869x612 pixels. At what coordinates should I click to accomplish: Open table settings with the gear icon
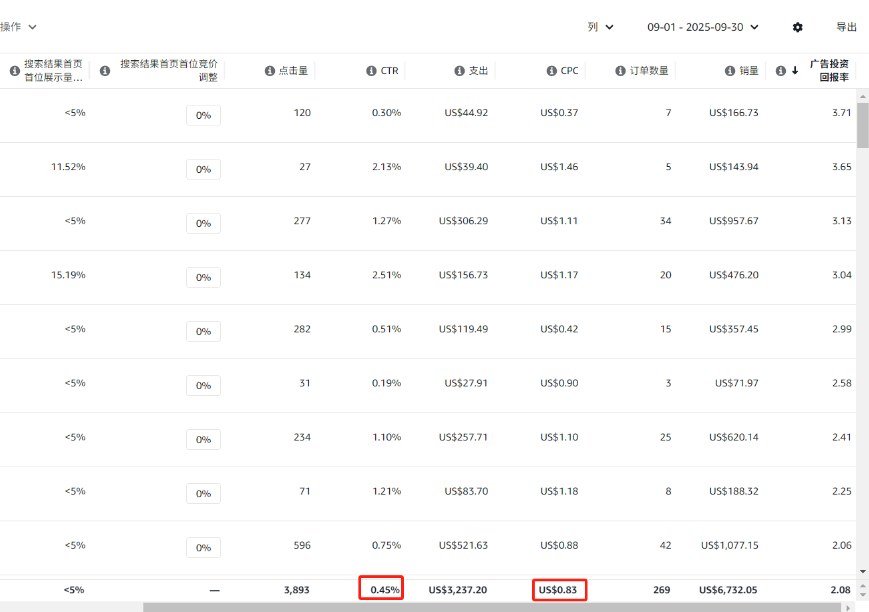click(797, 27)
